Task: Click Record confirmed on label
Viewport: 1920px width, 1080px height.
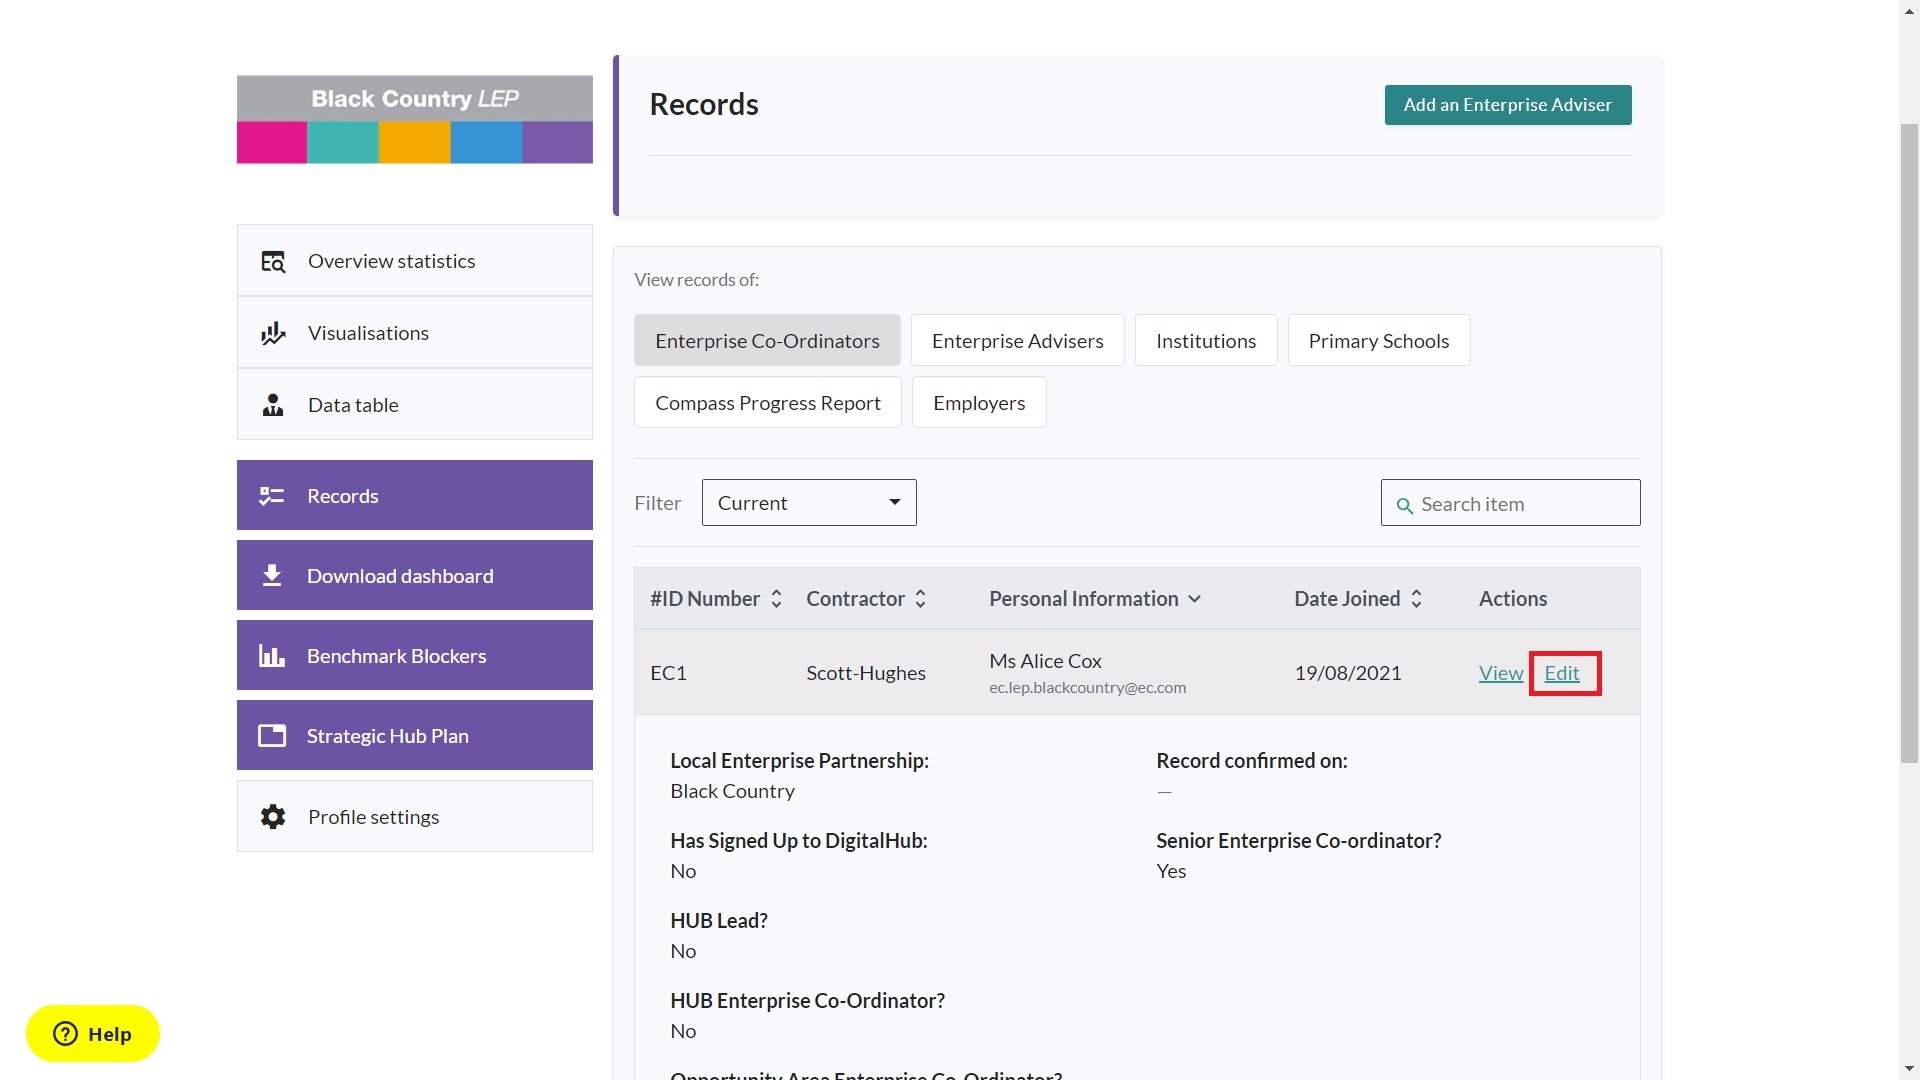Action: coord(1252,761)
